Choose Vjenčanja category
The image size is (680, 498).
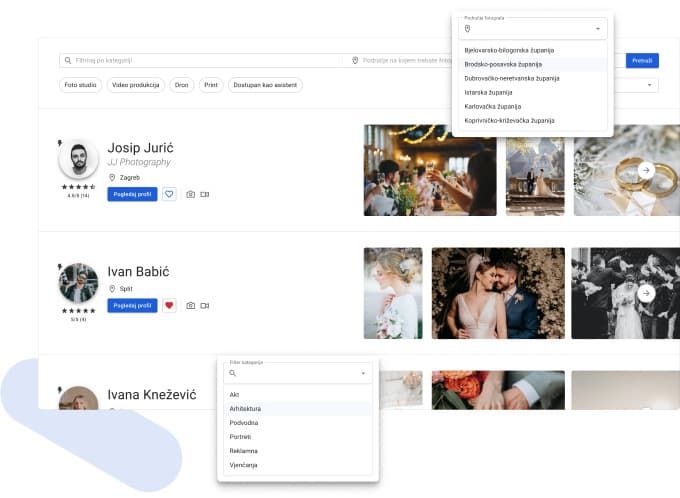(298, 465)
